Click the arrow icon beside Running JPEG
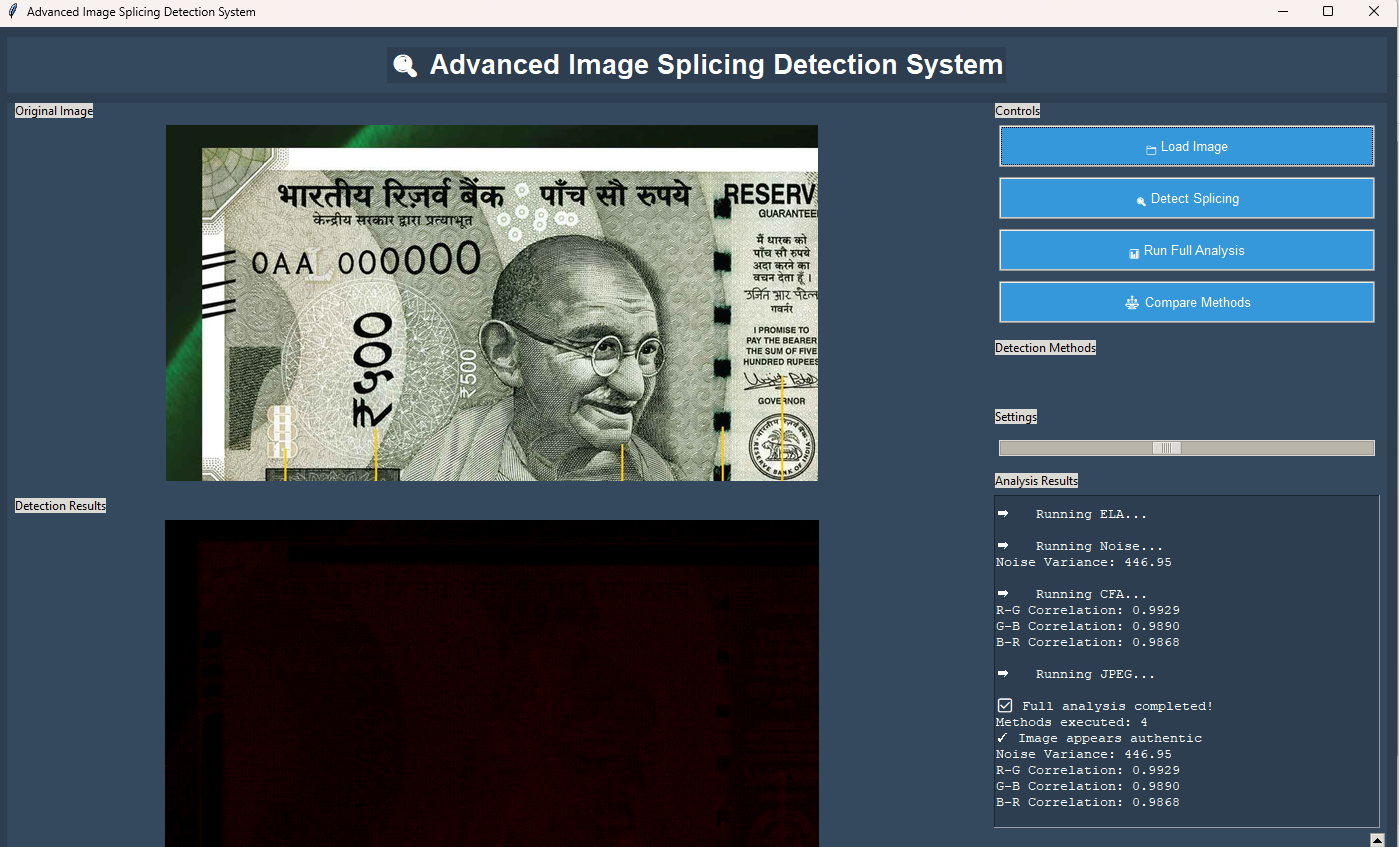1399x847 pixels. [x=1003, y=674]
